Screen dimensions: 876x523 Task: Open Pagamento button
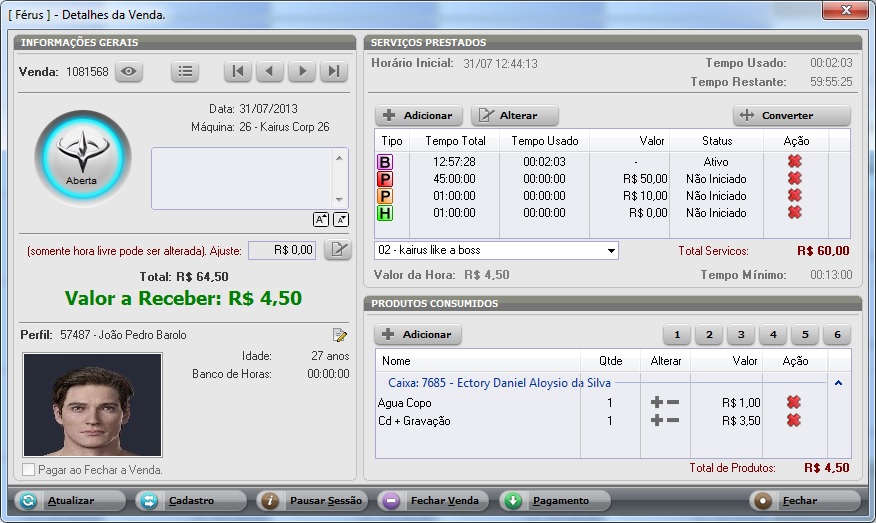[555, 501]
